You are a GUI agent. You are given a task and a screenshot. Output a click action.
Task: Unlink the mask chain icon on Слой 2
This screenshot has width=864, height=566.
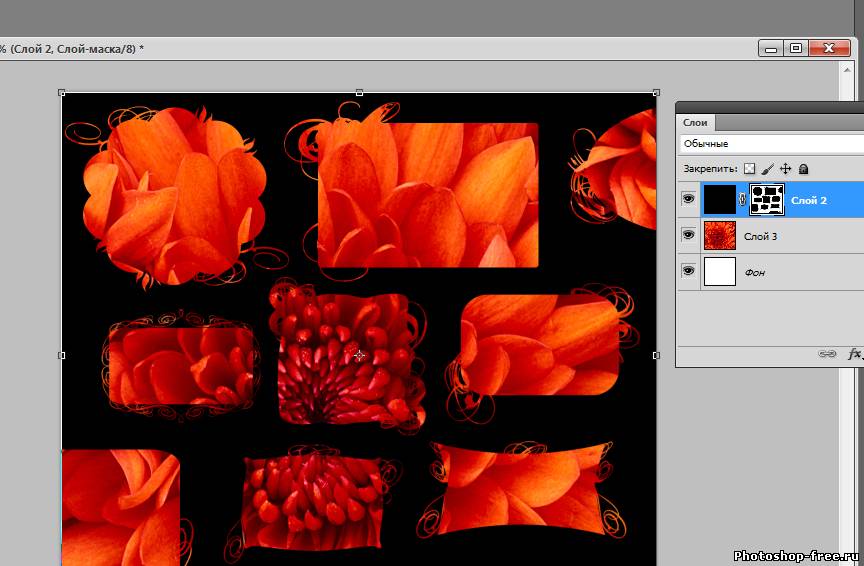click(742, 199)
